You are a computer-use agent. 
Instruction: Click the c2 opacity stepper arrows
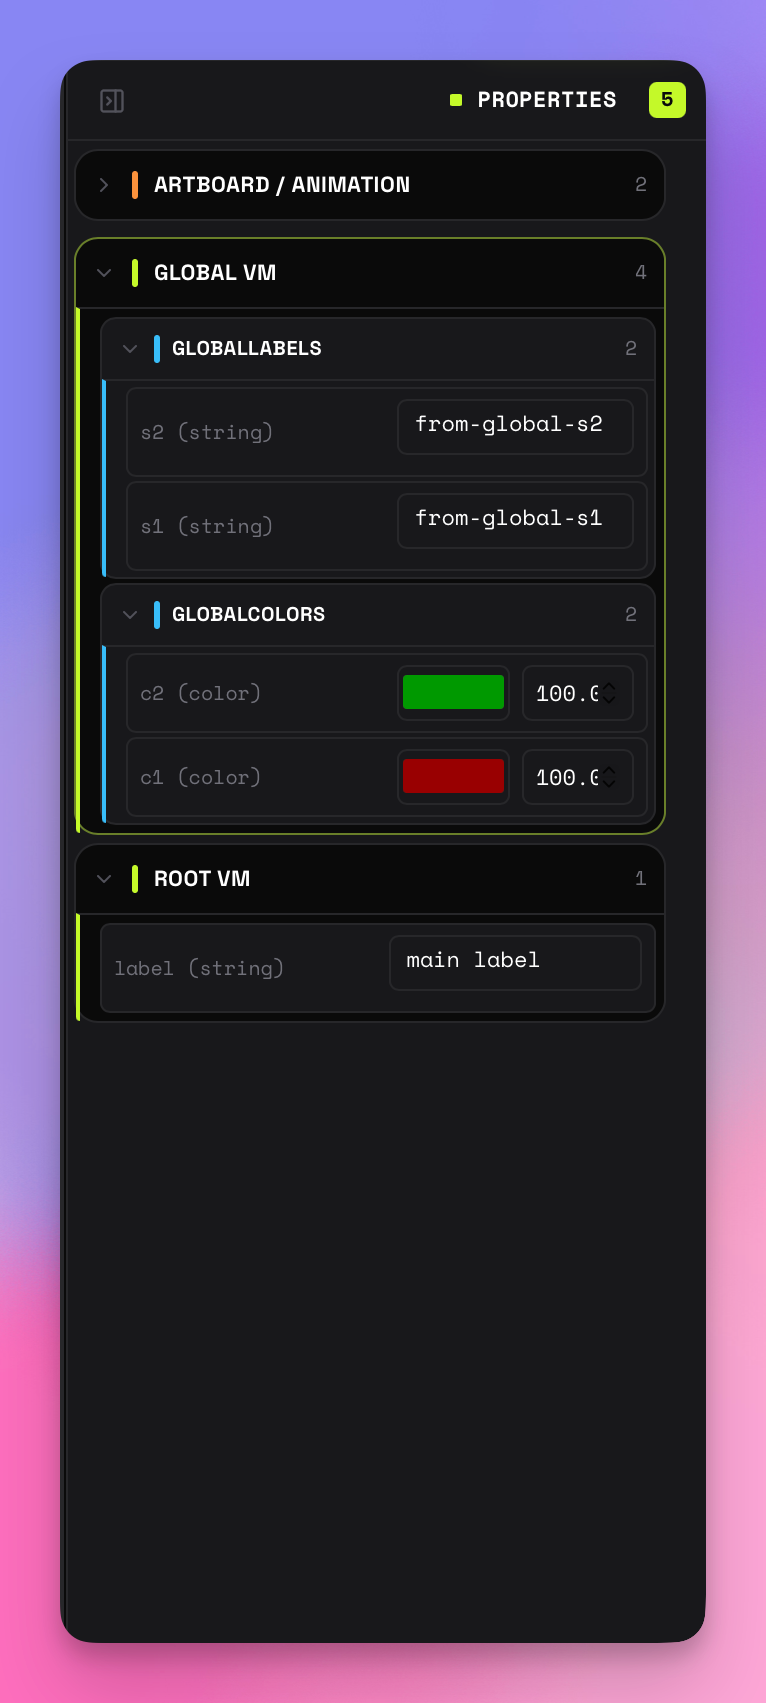tap(609, 693)
